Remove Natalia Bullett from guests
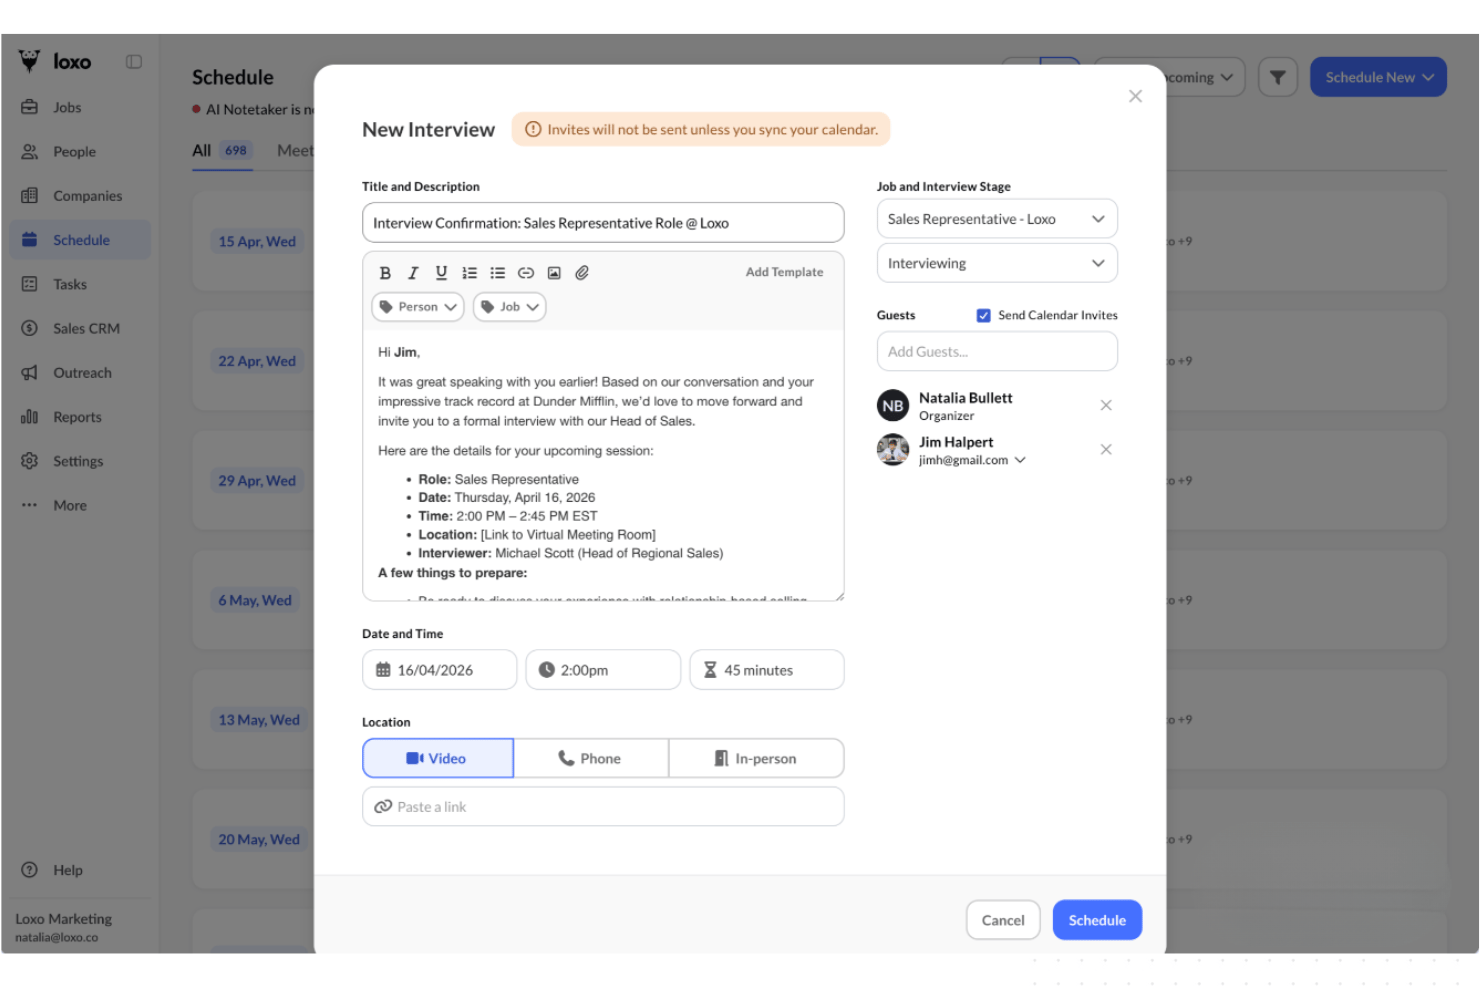 point(1106,405)
